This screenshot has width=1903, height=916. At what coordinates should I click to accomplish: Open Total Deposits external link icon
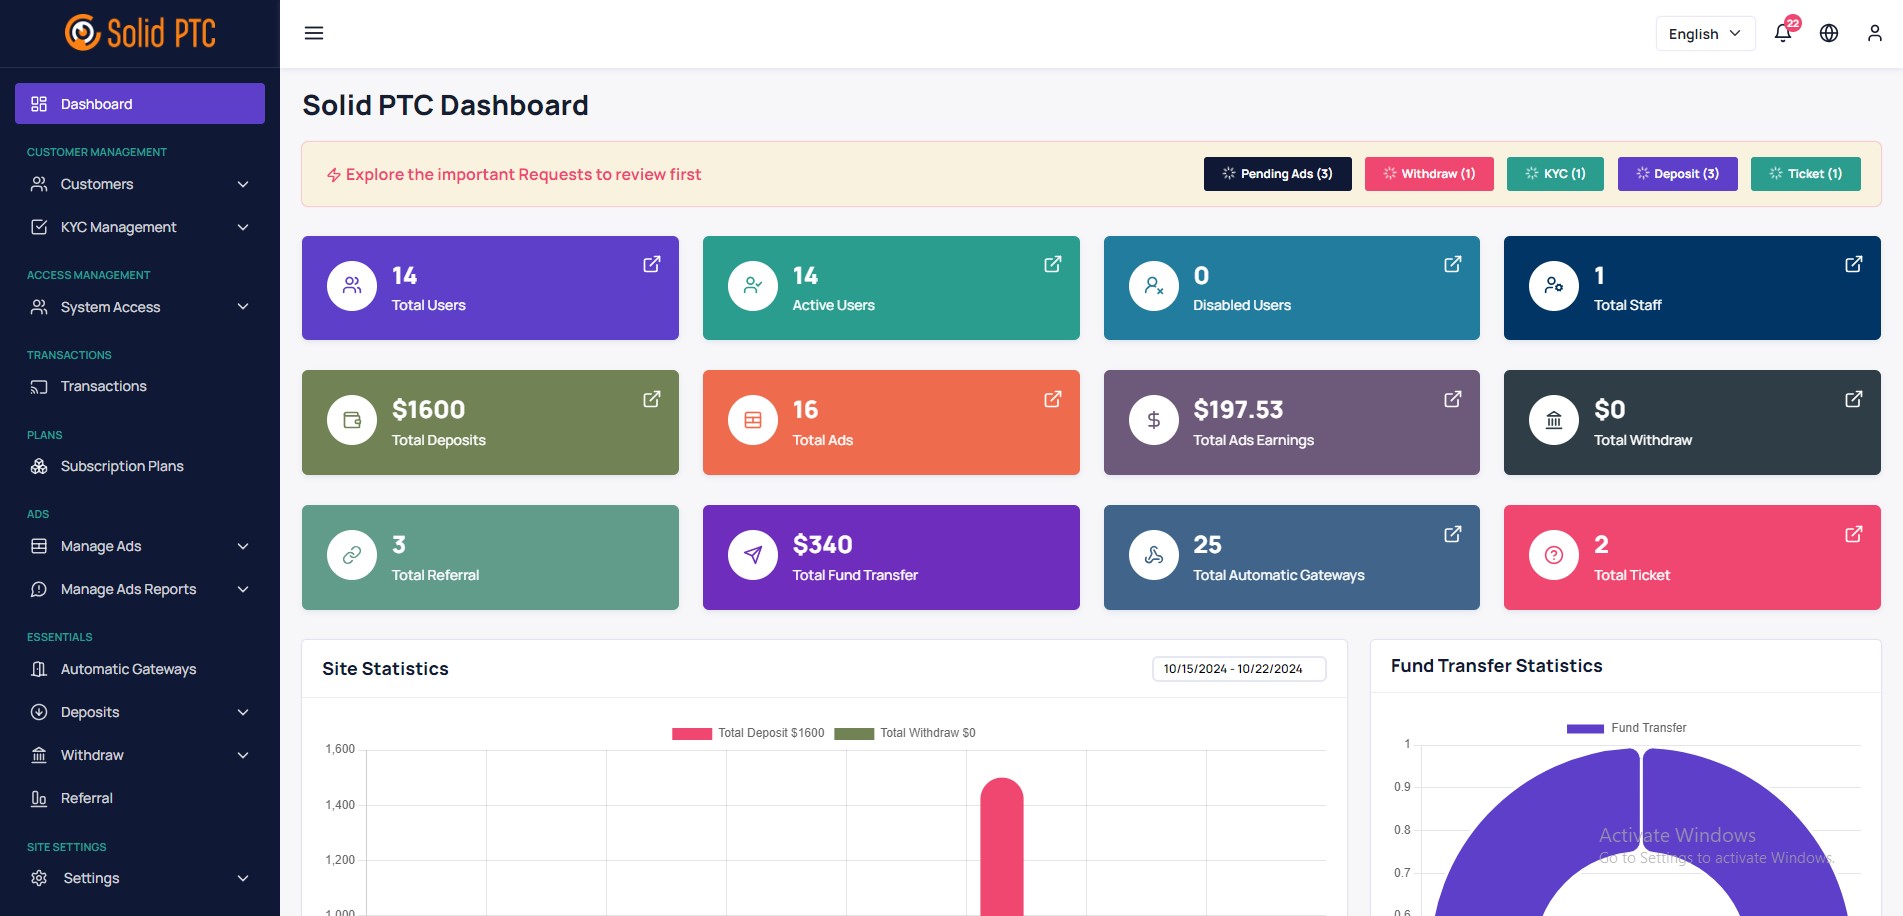(651, 399)
